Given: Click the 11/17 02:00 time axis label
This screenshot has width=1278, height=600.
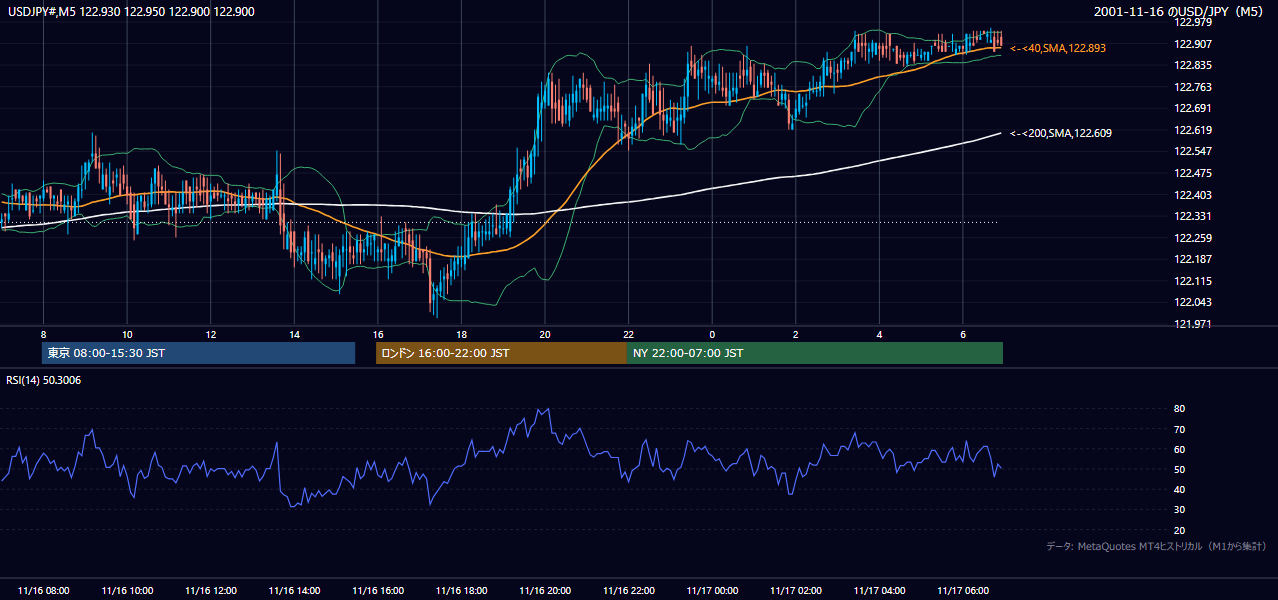Looking at the screenshot, I should [795, 591].
